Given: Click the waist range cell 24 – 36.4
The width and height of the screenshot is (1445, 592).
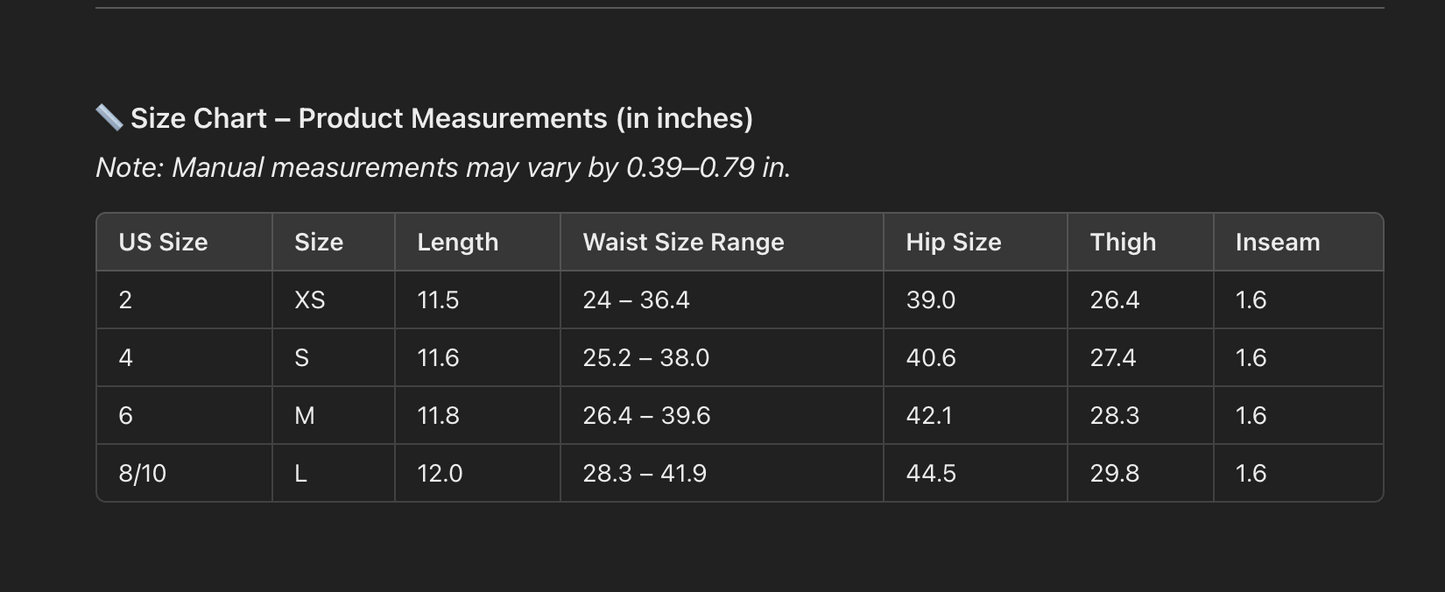Looking at the screenshot, I should pyautogui.click(x=636, y=300).
